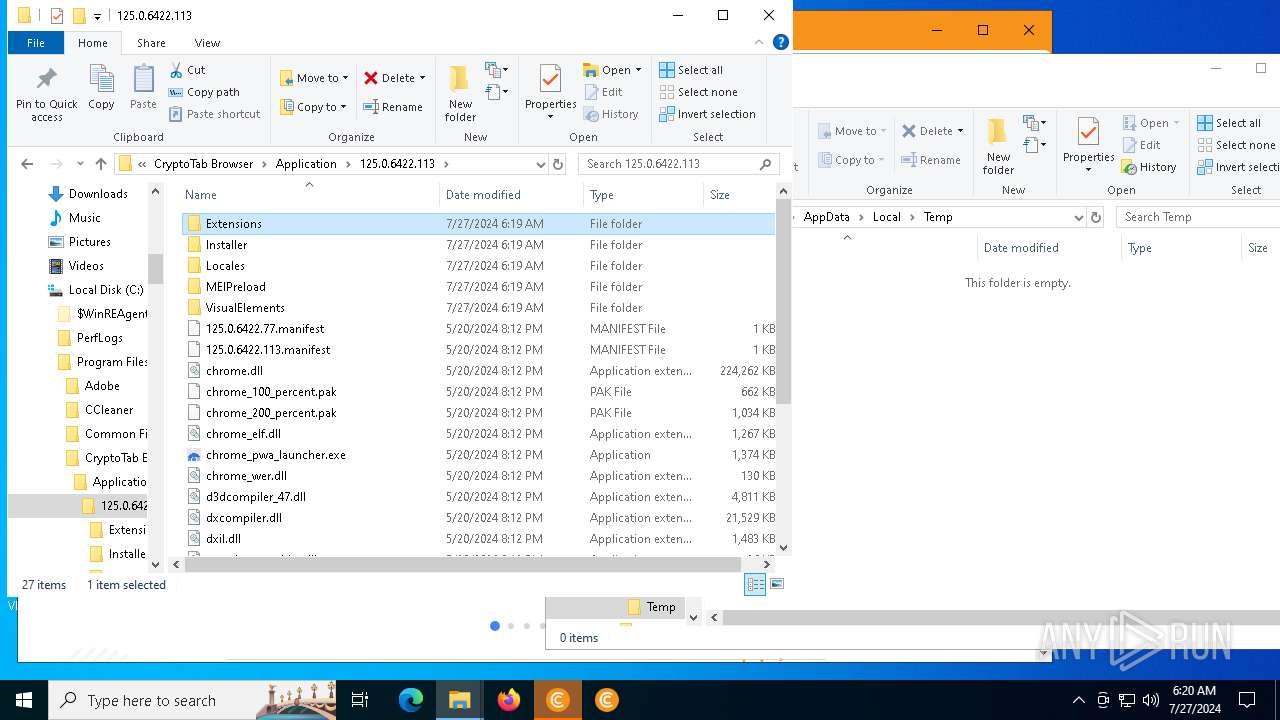
Task: Click Copy path option
Action: click(205, 92)
